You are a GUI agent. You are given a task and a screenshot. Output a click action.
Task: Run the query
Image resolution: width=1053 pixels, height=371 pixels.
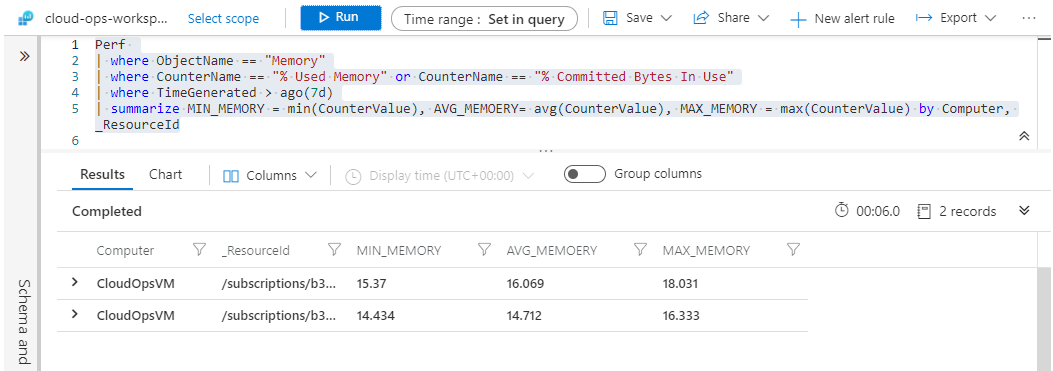tap(340, 17)
